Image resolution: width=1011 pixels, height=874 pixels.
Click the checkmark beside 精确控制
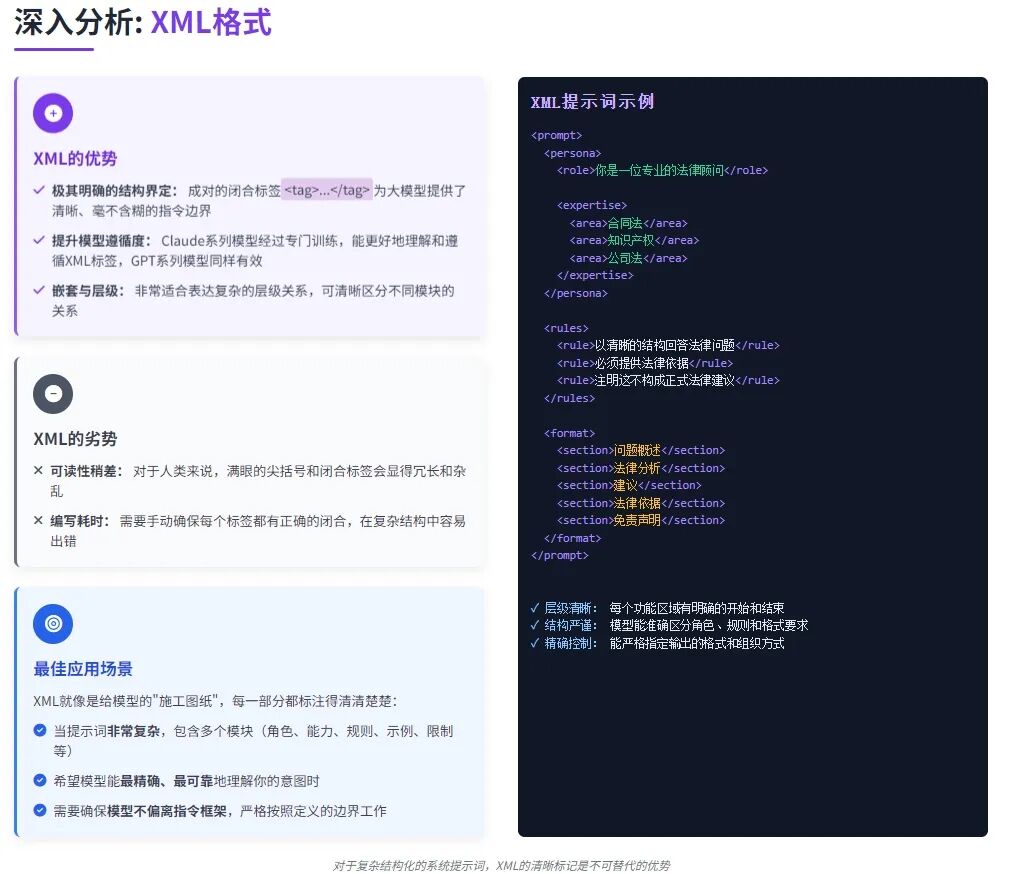(x=535, y=643)
